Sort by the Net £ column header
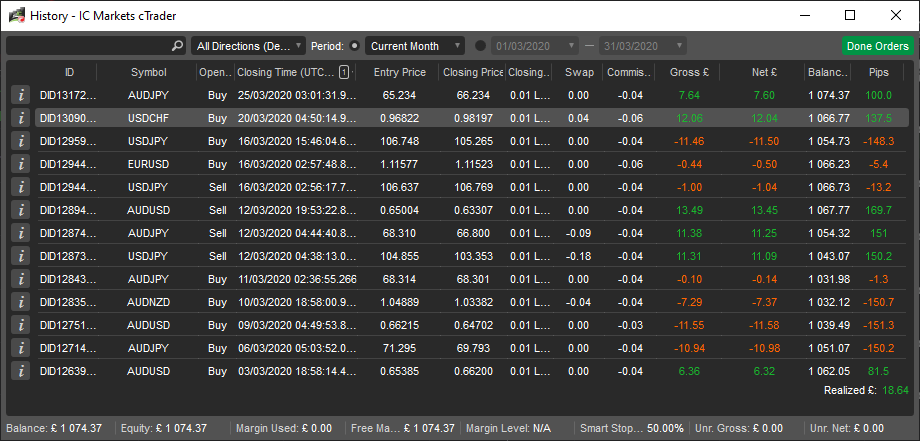The width and height of the screenshot is (920, 441). click(764, 73)
